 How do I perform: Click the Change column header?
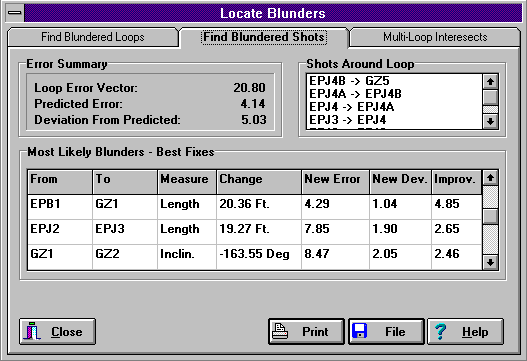259,182
